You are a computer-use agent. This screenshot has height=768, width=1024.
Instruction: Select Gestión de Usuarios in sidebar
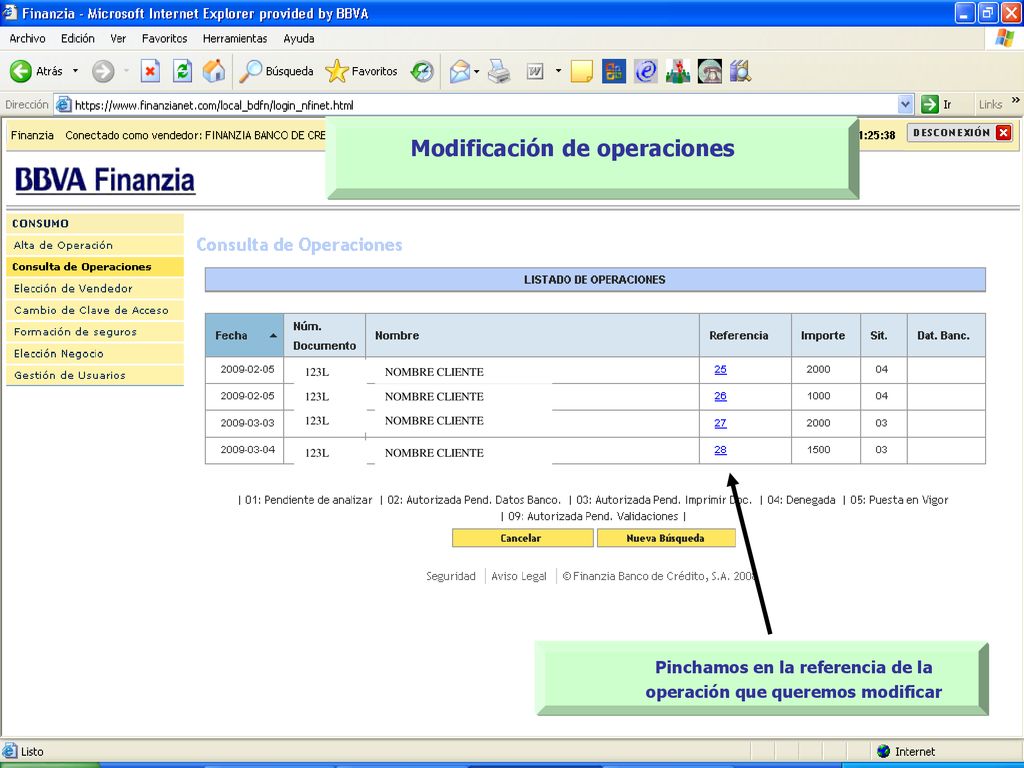95,375
